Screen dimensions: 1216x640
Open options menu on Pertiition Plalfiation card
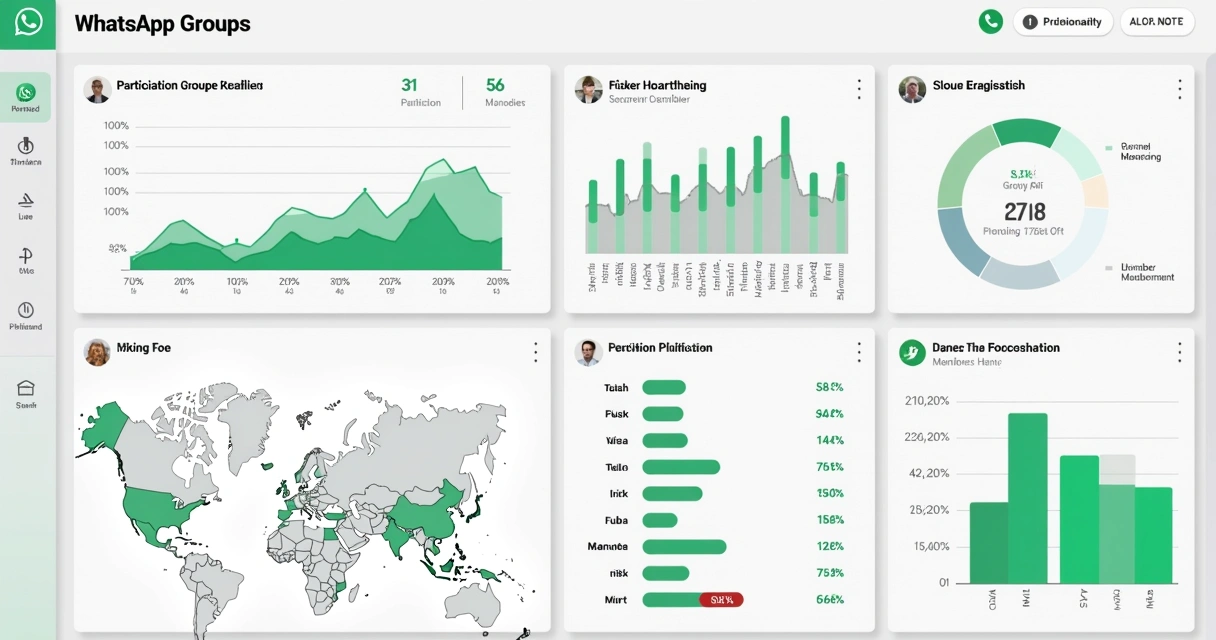[858, 351]
